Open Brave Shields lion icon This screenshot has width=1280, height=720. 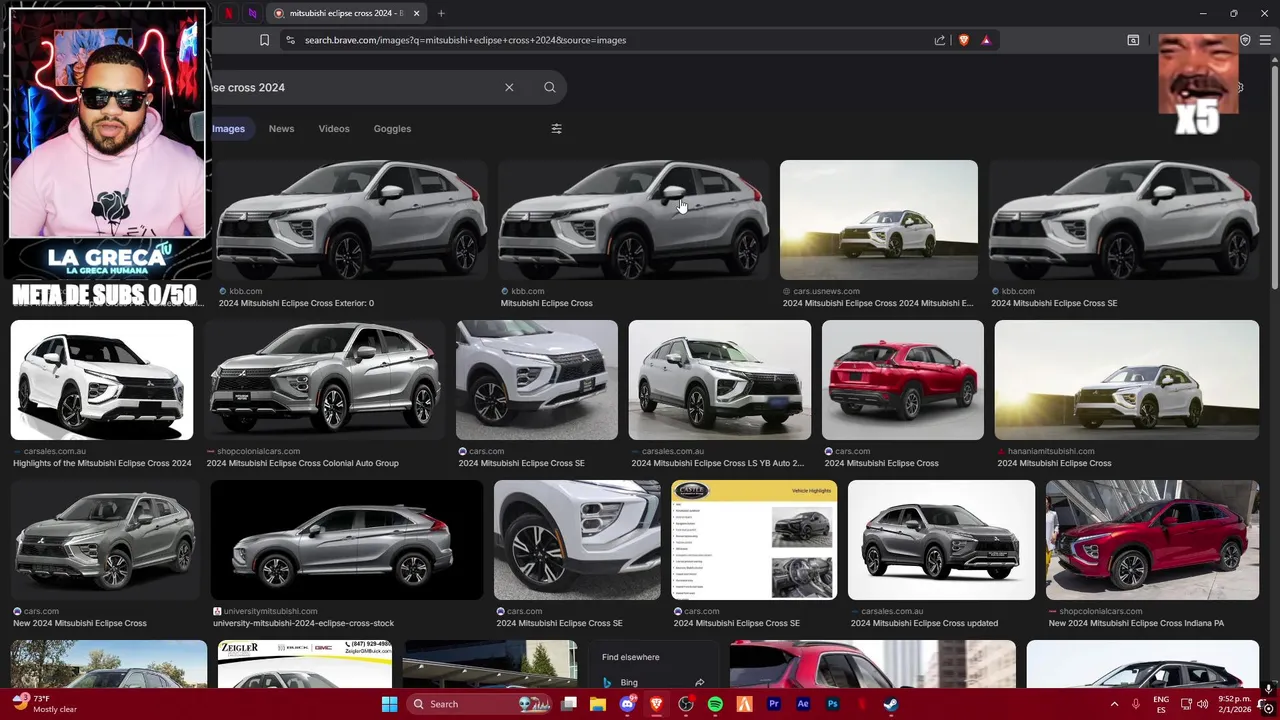tap(964, 40)
